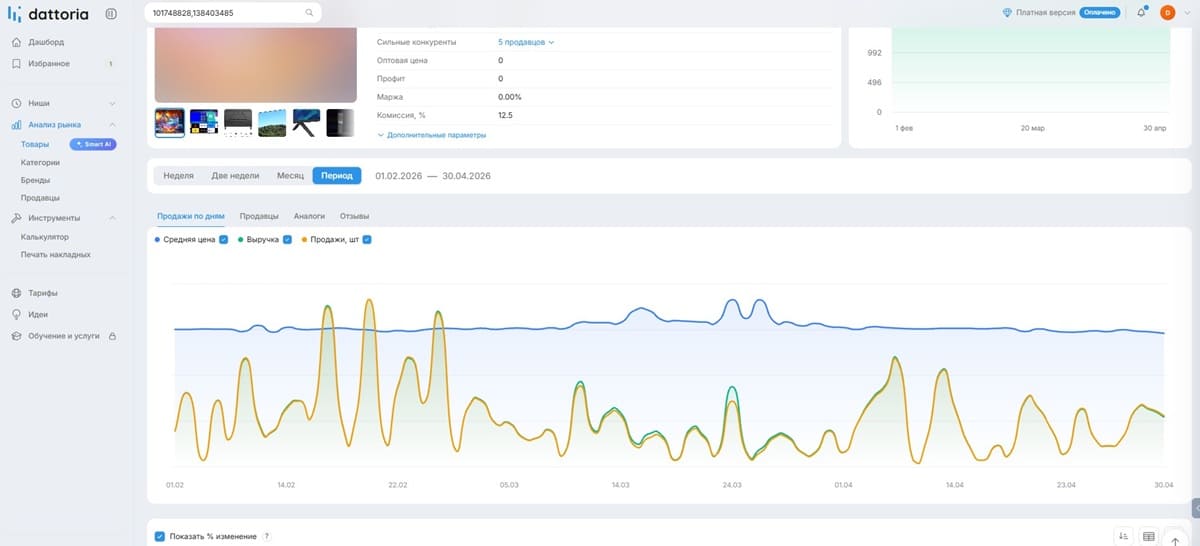Click the diamond icon near Платная версия
The image size is (1200, 546).
(1007, 13)
